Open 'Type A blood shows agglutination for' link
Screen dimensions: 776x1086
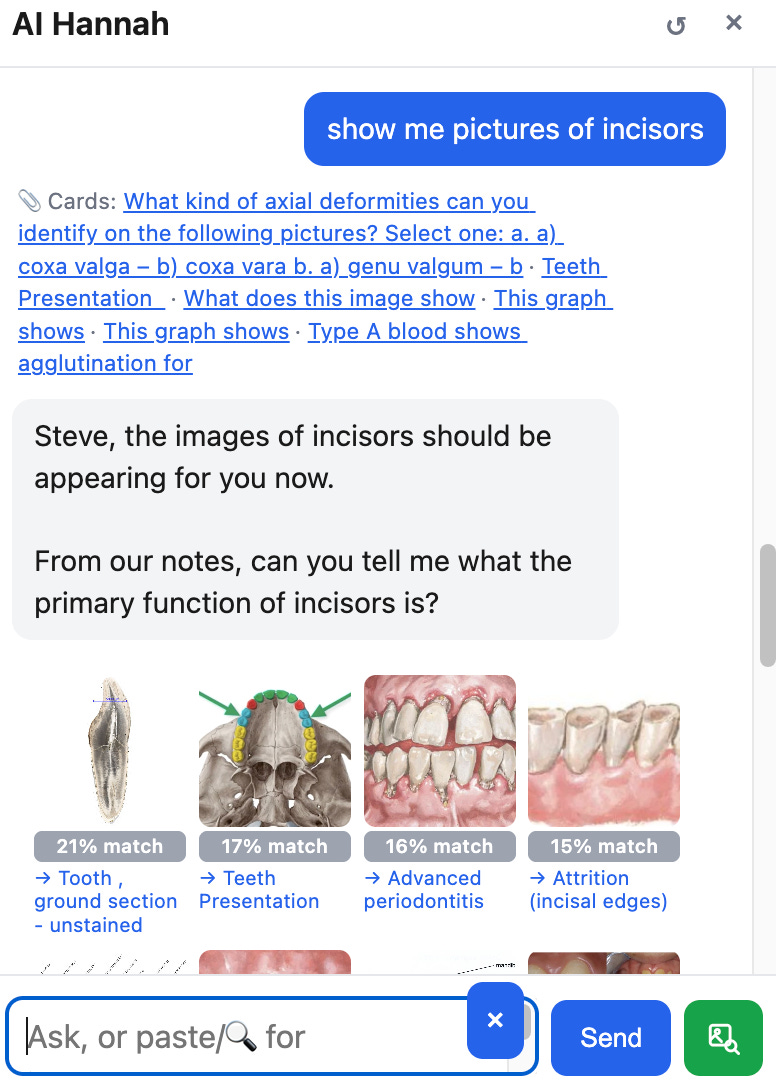click(x=272, y=347)
